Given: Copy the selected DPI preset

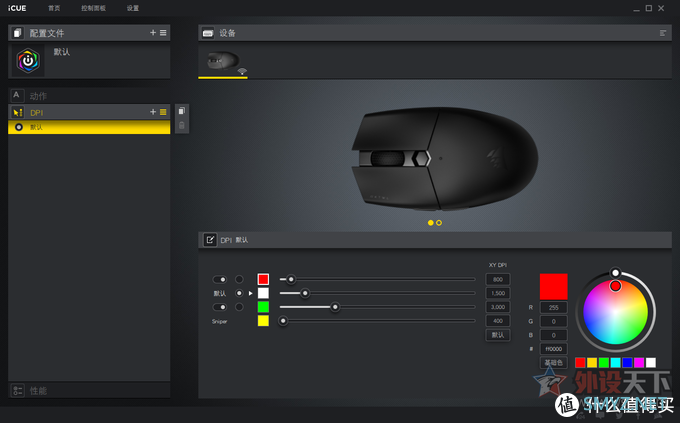Looking at the screenshot, I should (182, 111).
